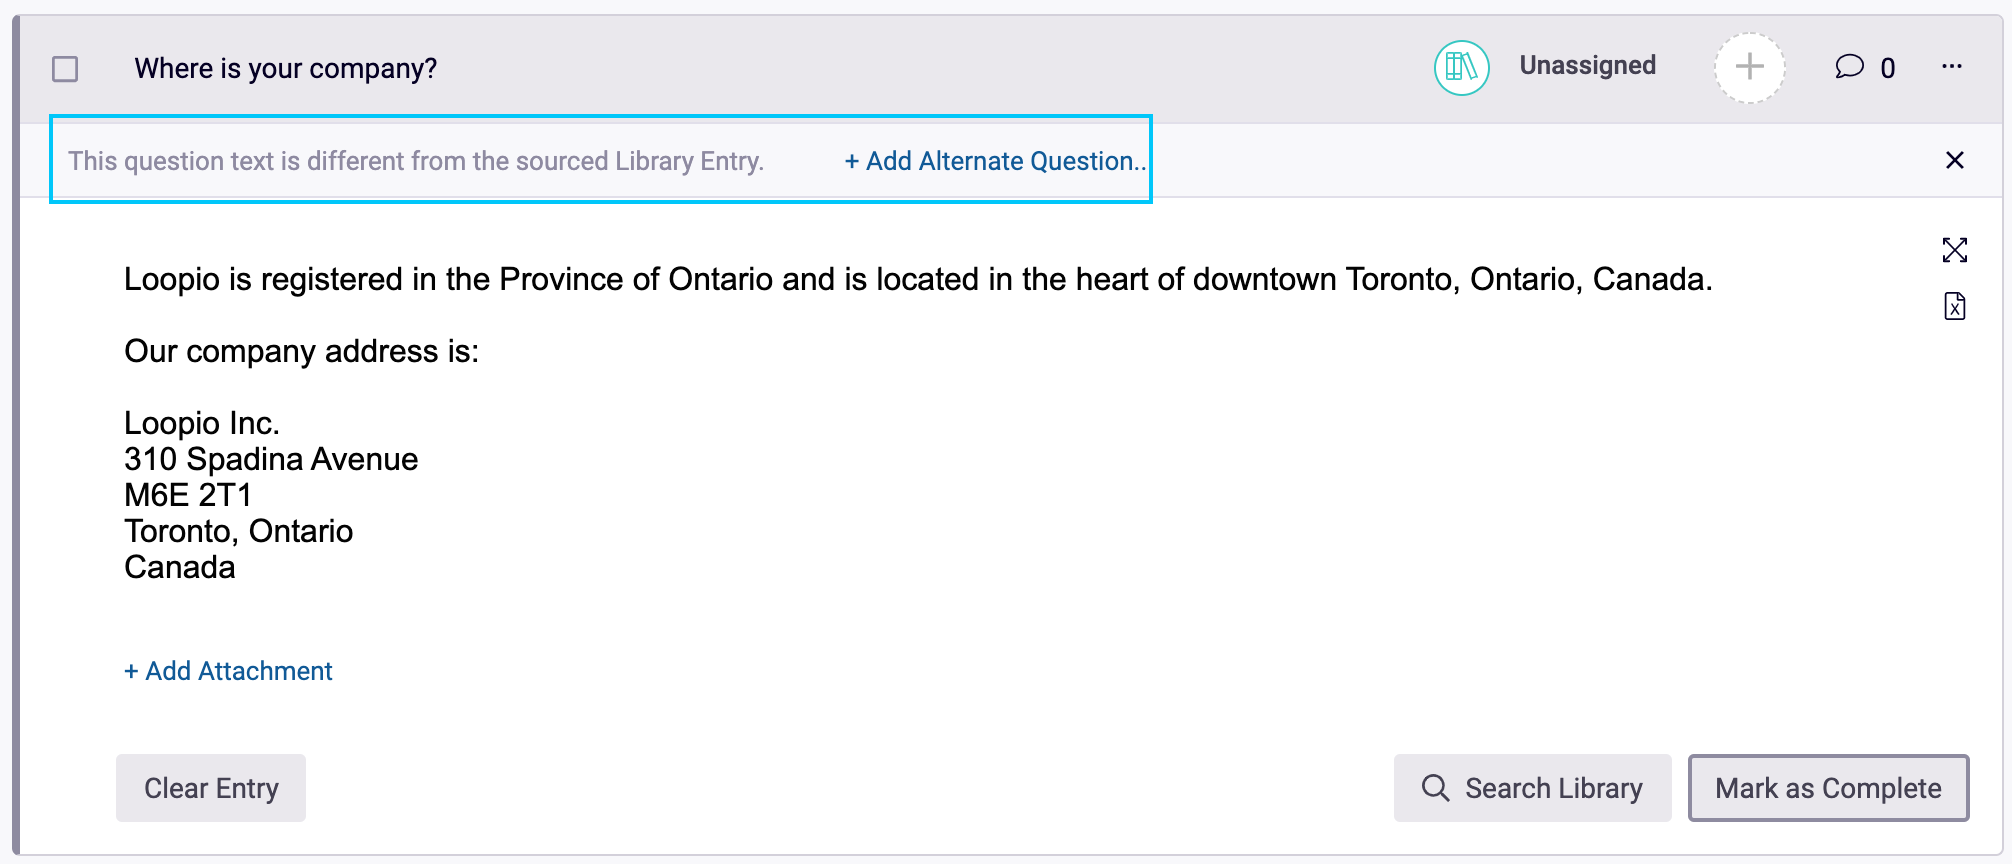Expand the answer editor to full screen
This screenshot has width=2012, height=864.
click(1955, 250)
